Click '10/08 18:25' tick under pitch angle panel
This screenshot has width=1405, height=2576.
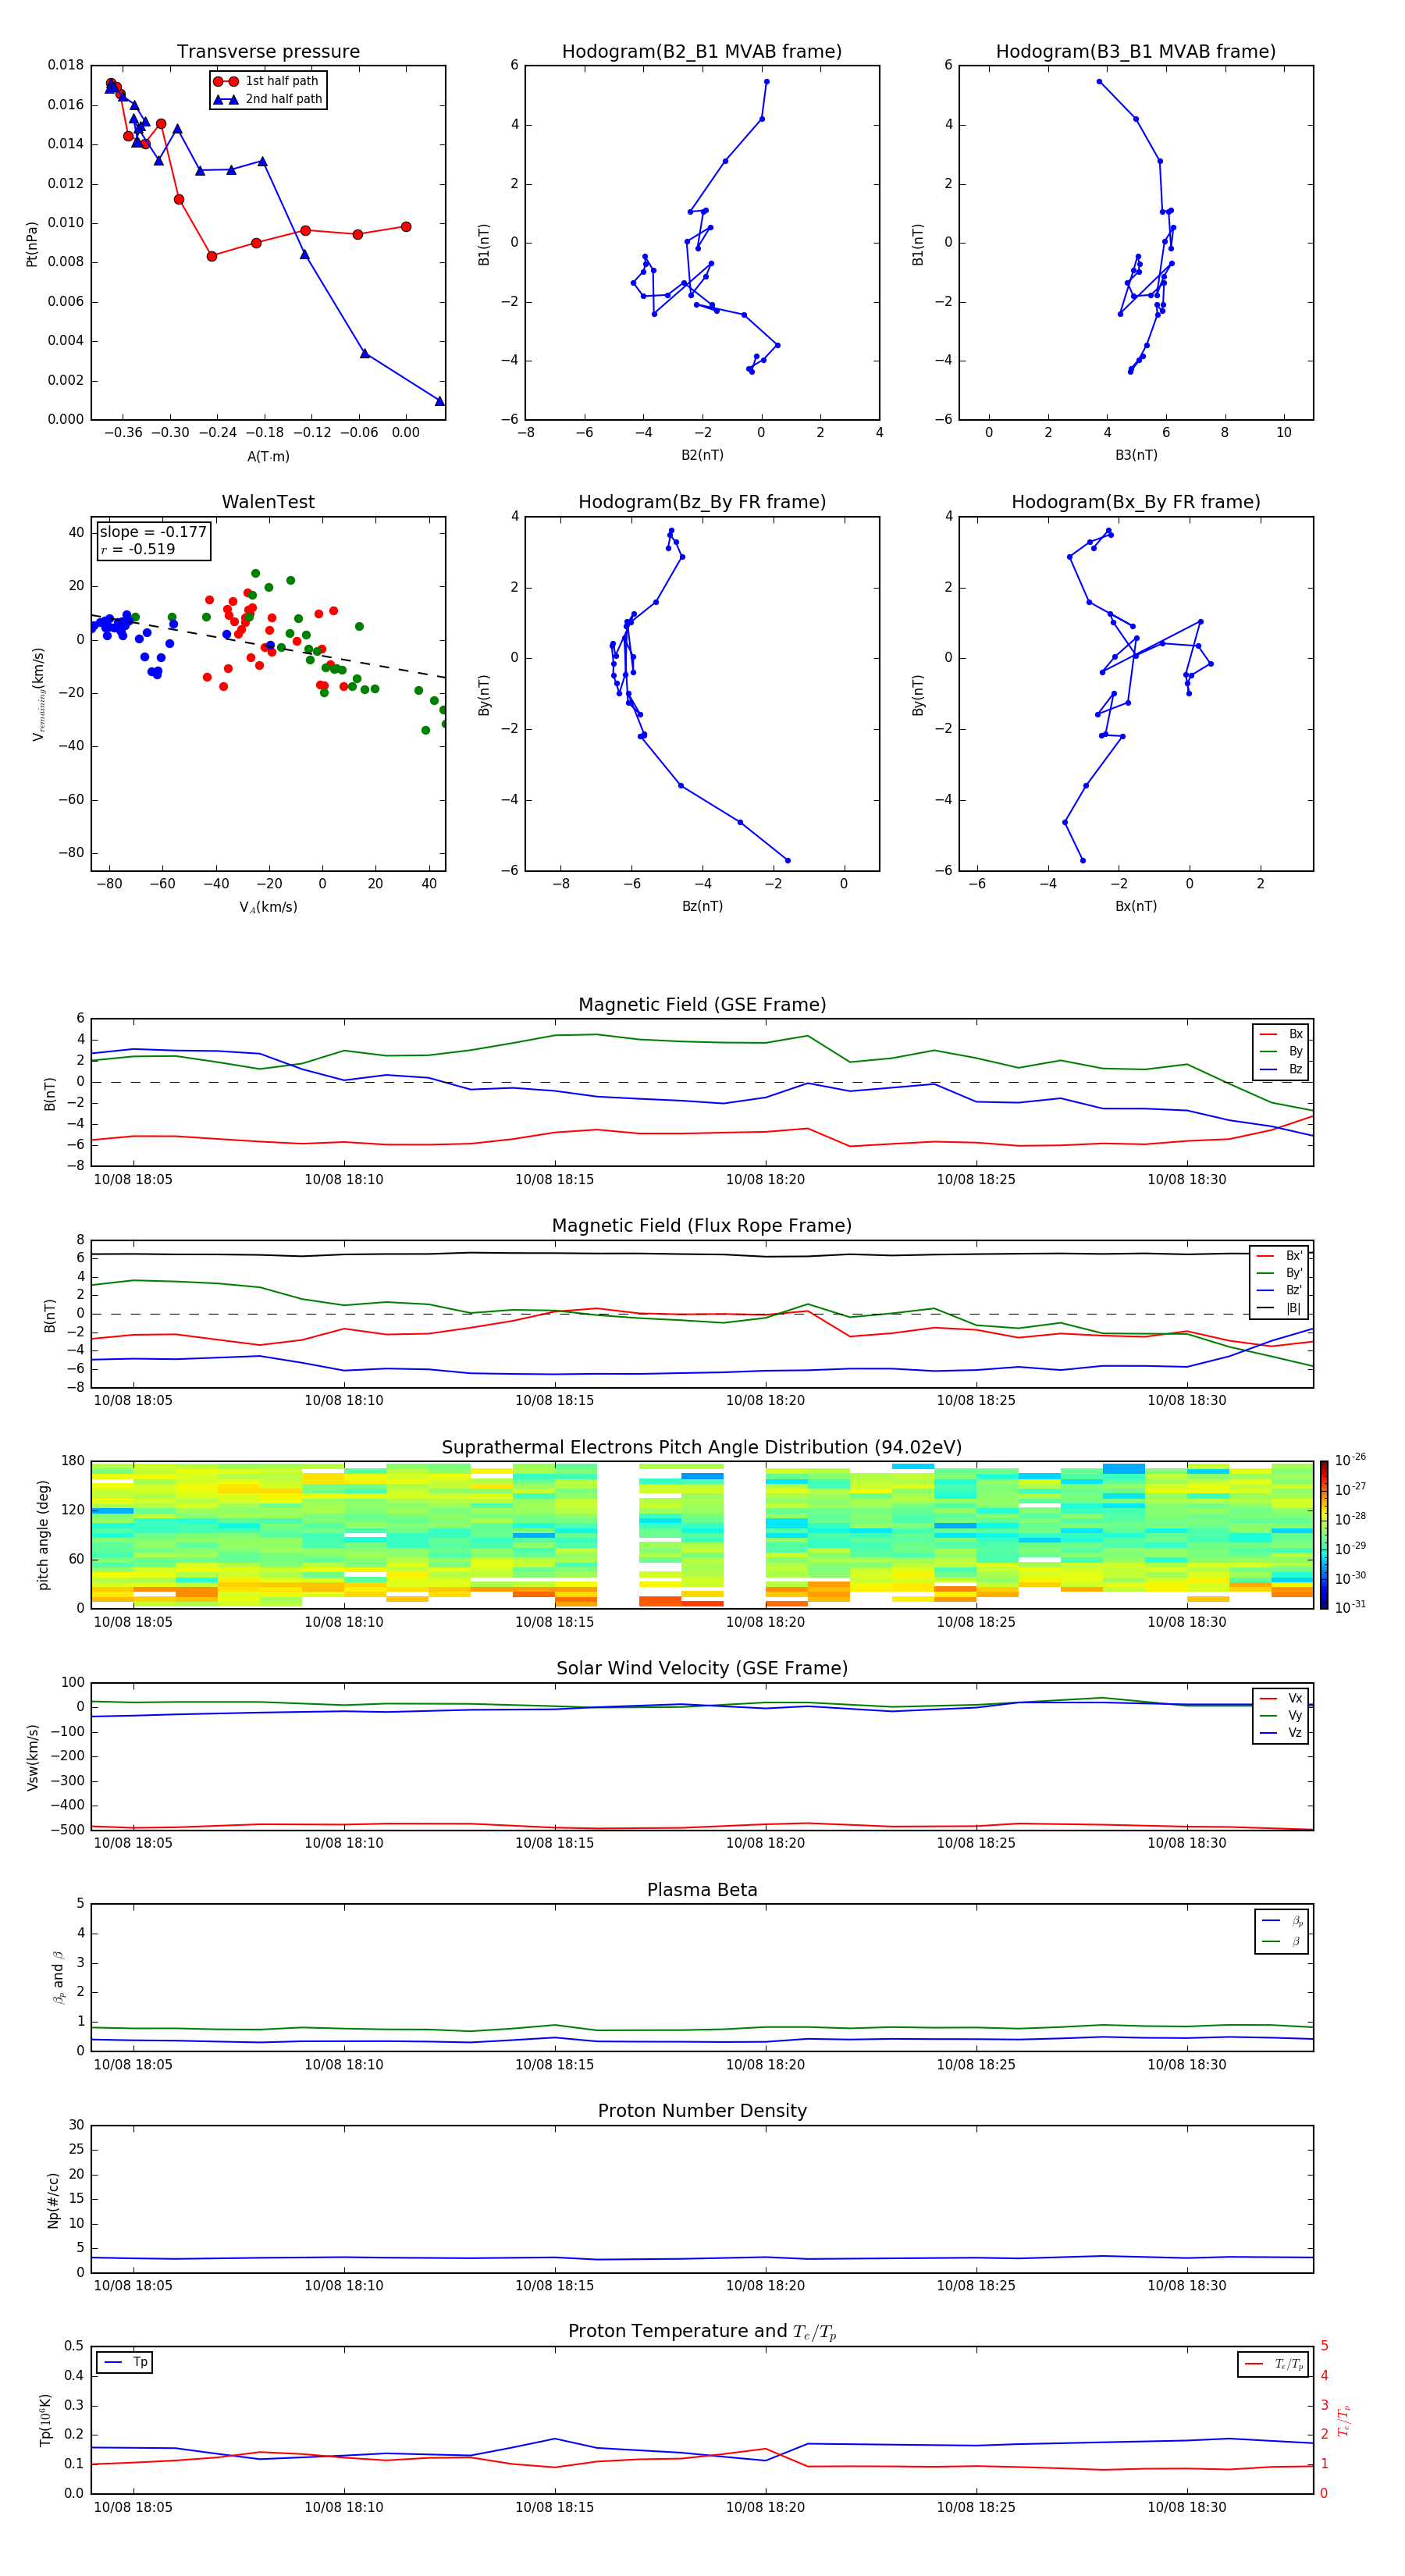pyautogui.click(x=976, y=1622)
